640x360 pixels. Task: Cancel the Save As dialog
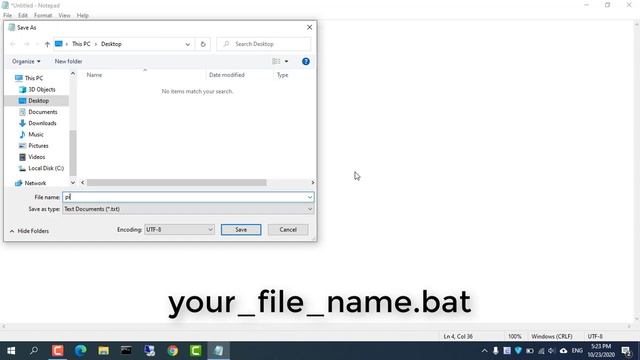point(288,230)
